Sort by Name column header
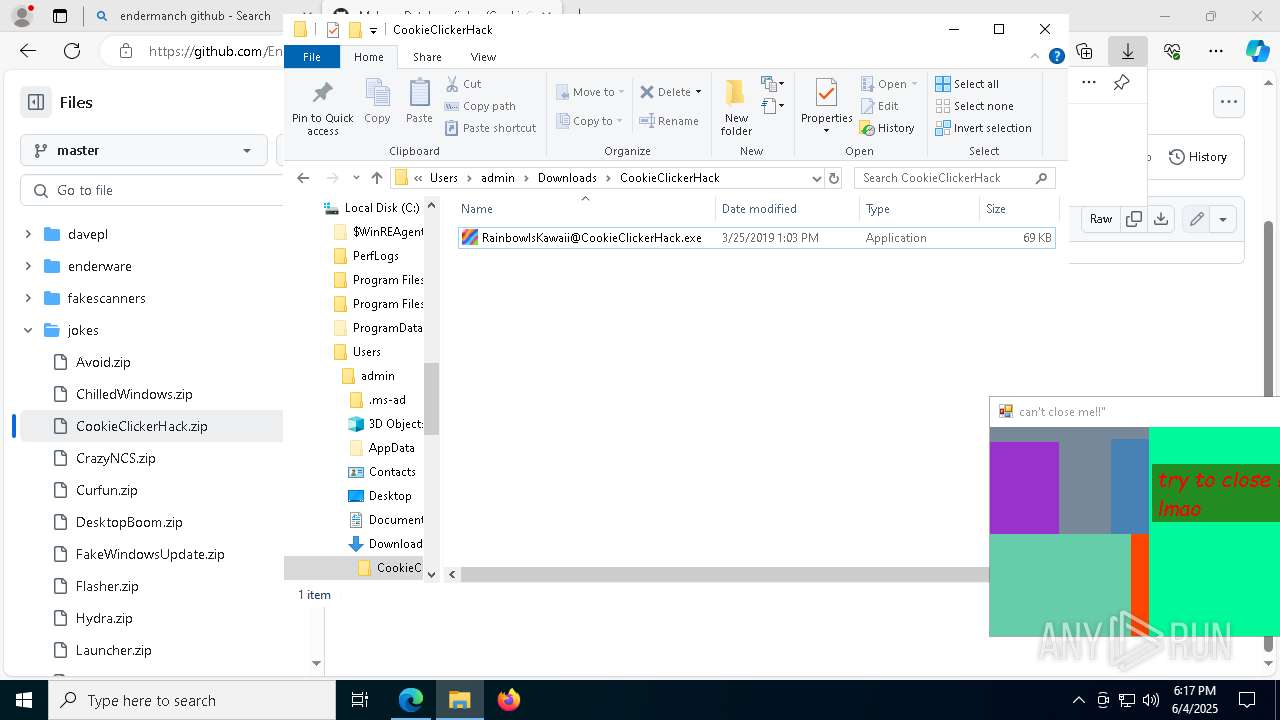The height and width of the screenshot is (720, 1280). pos(585,209)
